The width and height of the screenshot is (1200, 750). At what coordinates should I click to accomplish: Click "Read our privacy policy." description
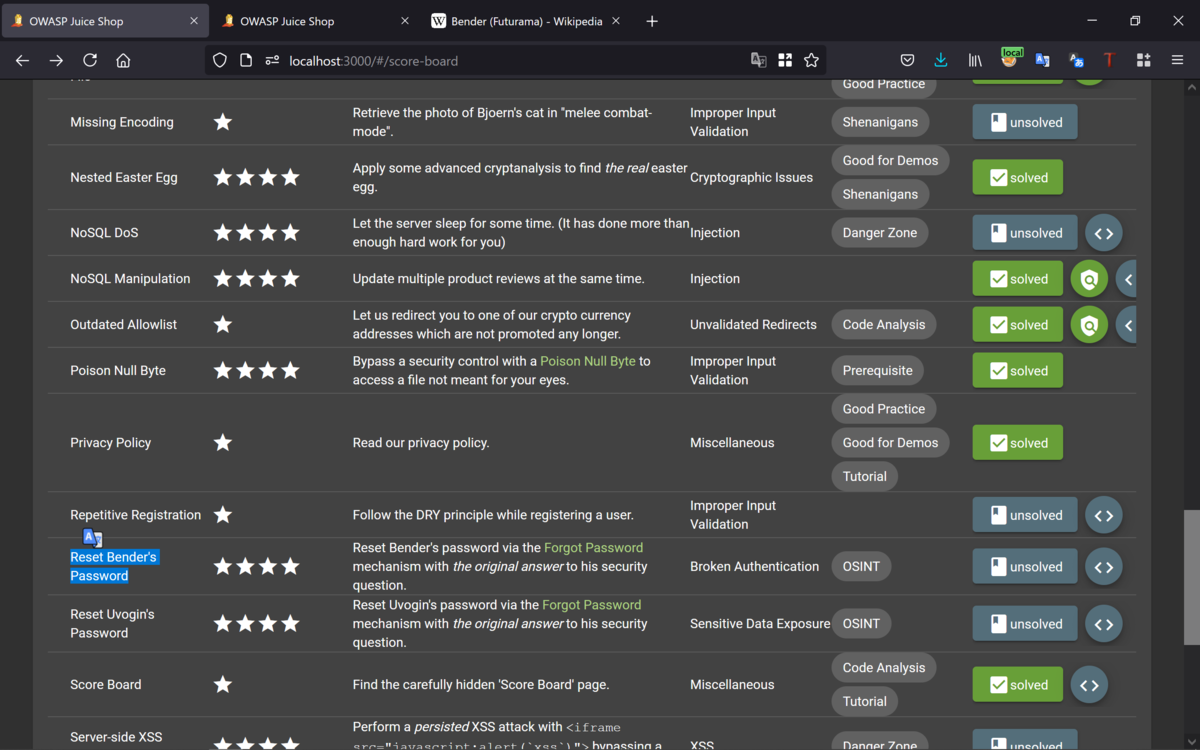(x=421, y=443)
